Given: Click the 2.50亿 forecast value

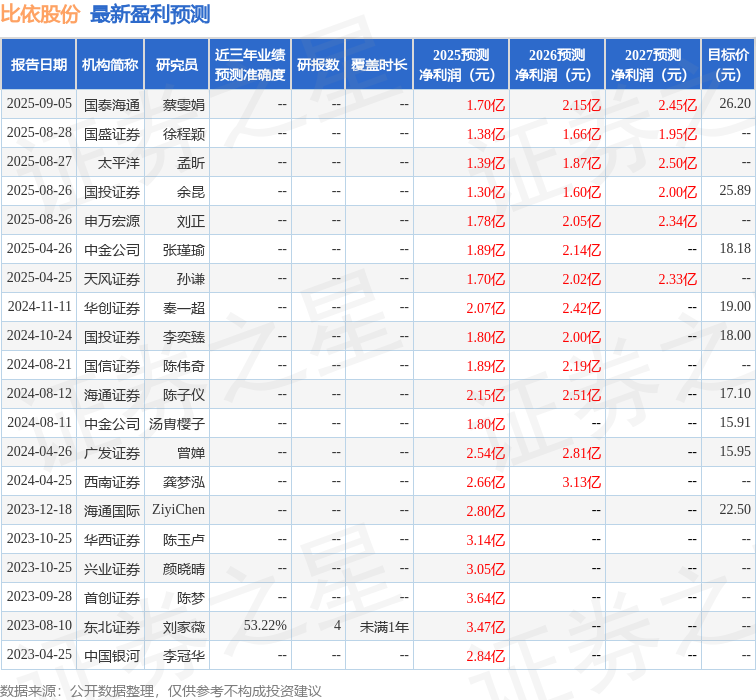Looking at the screenshot, I should coord(677,163).
